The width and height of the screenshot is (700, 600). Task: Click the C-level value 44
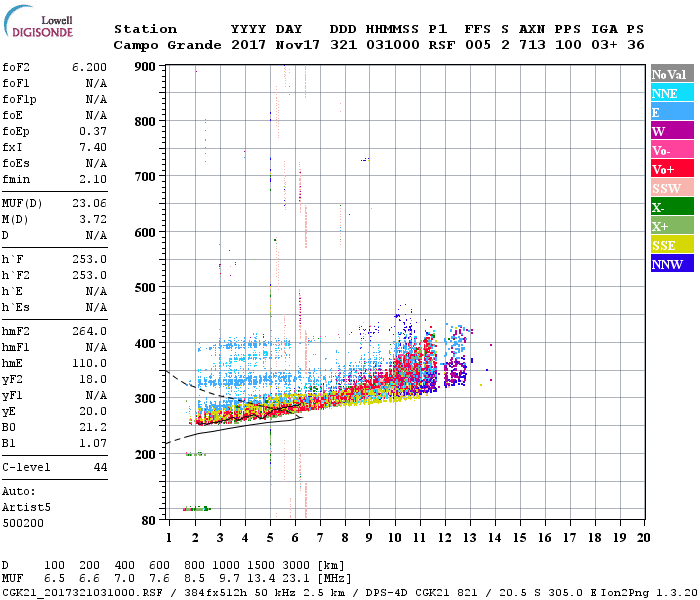click(100, 467)
